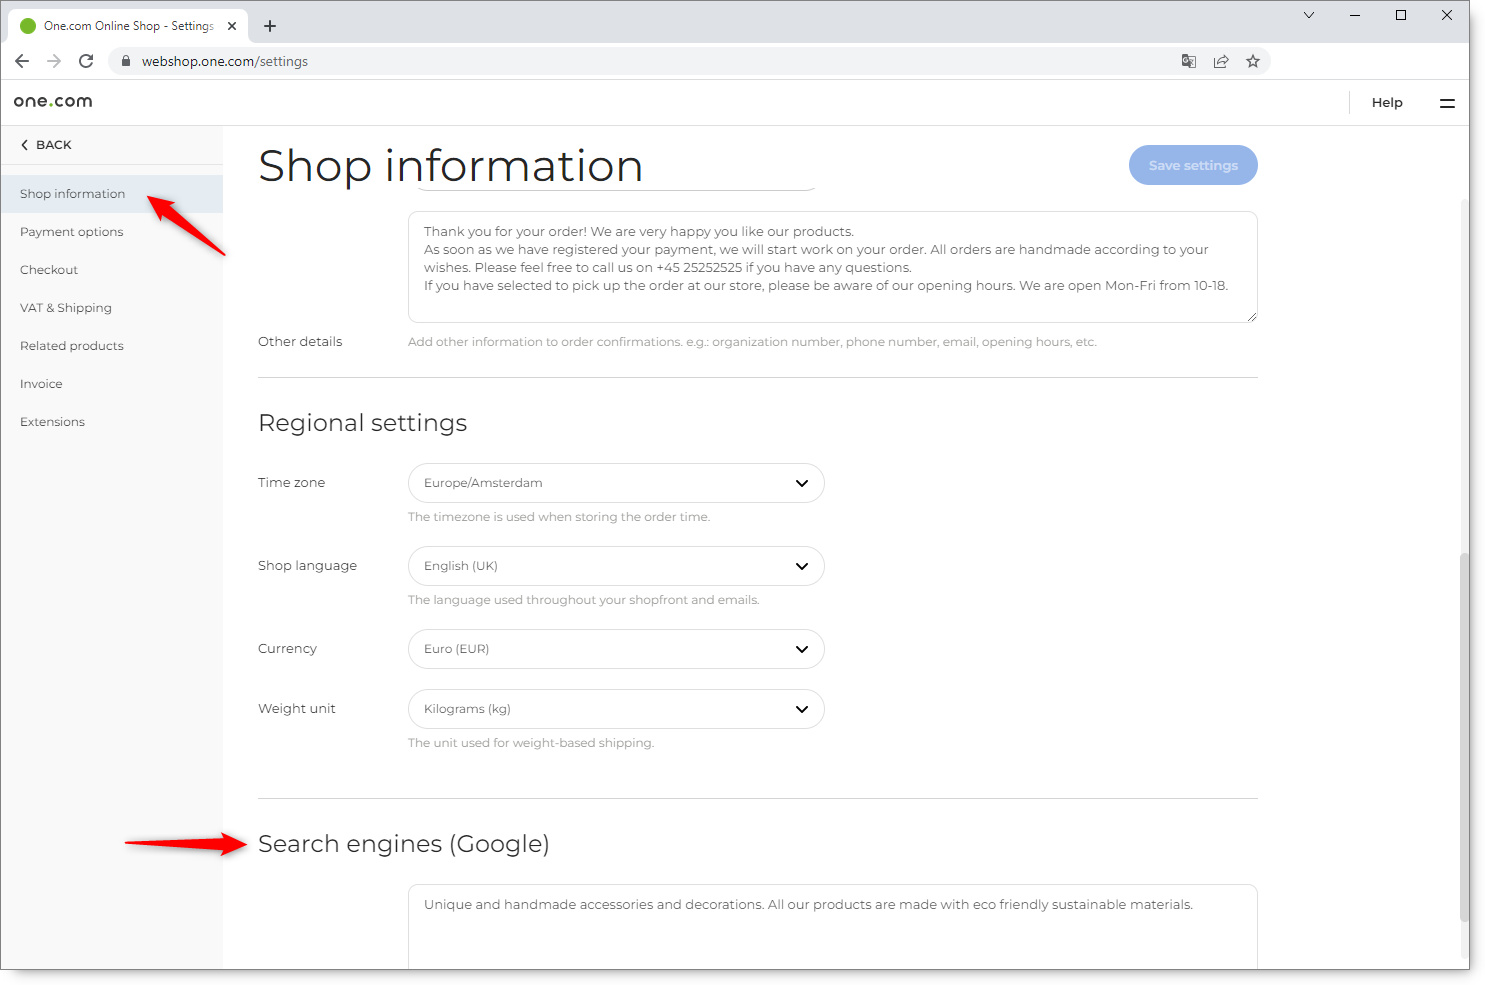Click the Time zone label

coord(291,483)
